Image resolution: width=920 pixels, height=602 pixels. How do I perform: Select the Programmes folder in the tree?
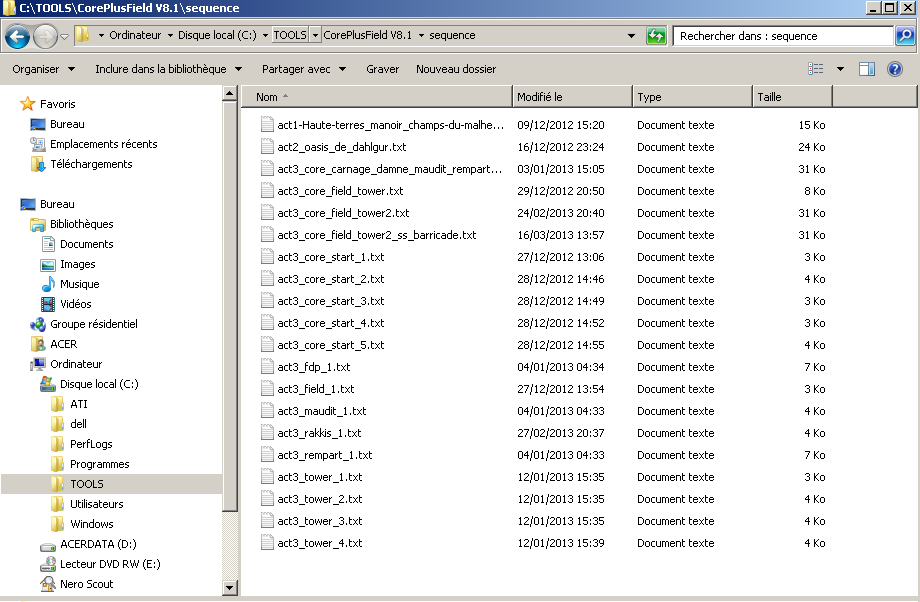pos(100,464)
